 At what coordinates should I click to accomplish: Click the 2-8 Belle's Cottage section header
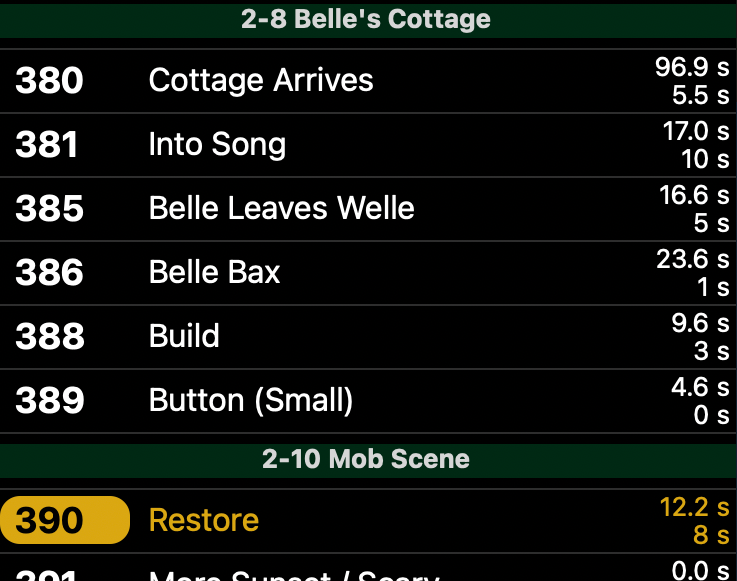coord(366,19)
